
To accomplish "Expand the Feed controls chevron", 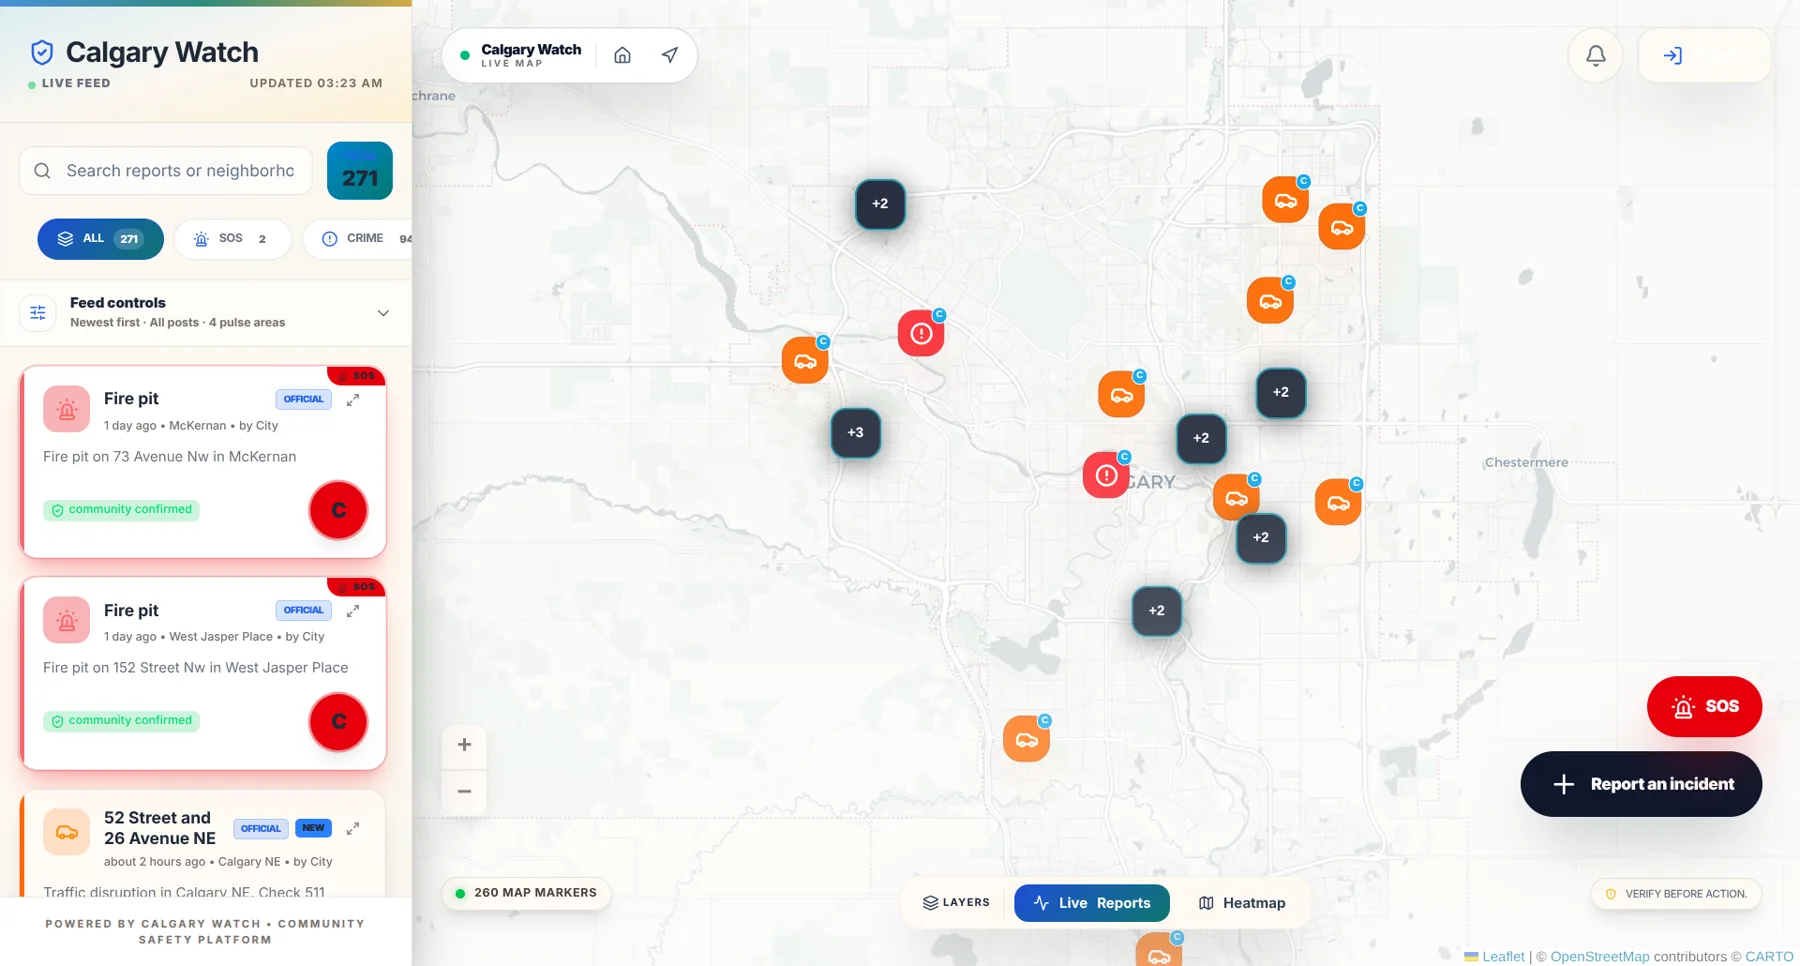I will [x=383, y=313].
